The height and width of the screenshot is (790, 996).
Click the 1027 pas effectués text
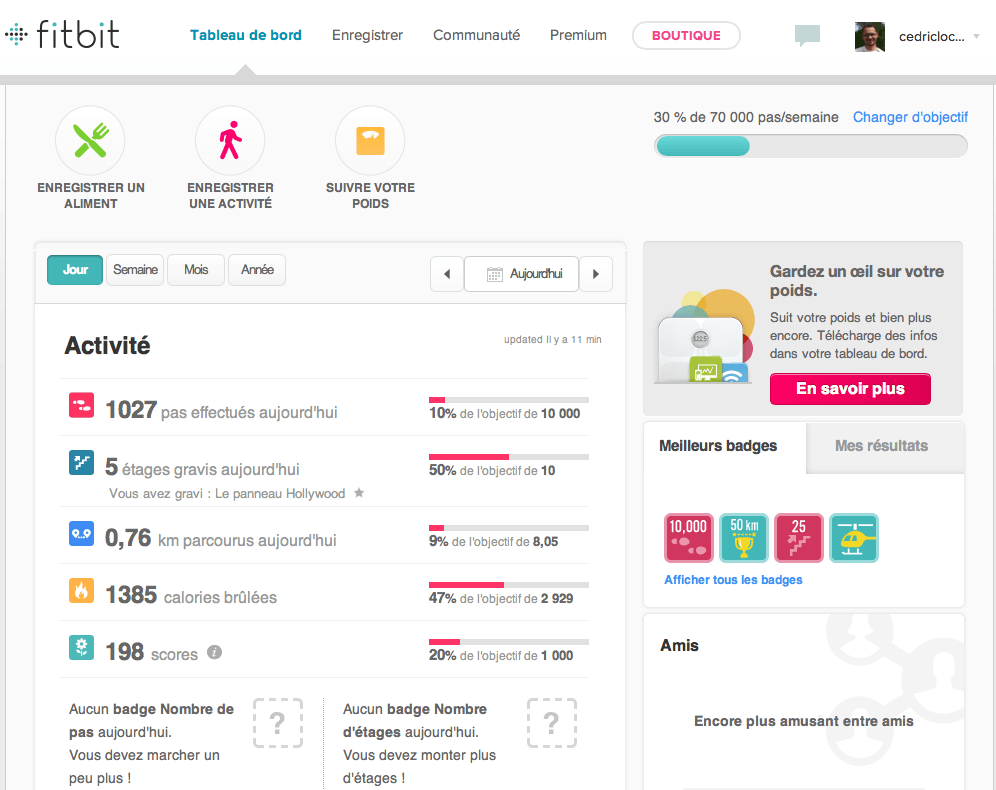[x=221, y=410]
